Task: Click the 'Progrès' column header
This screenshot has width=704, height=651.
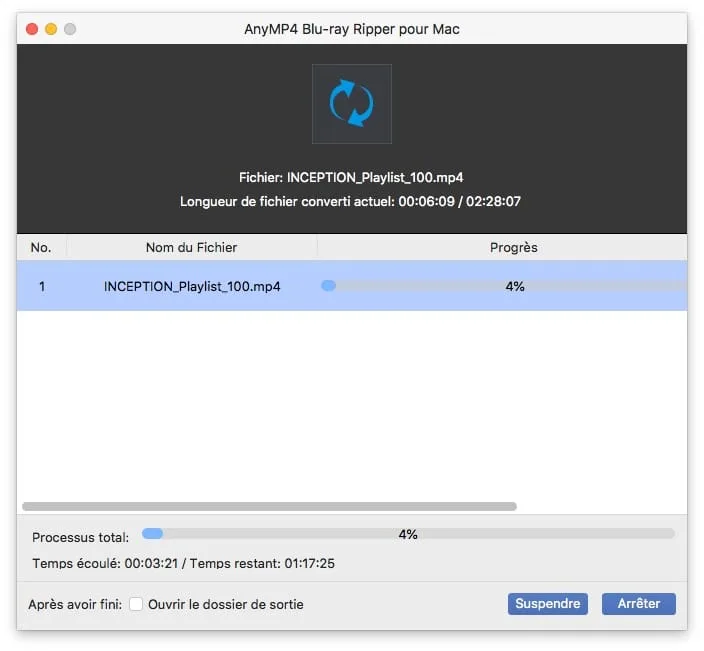Action: pyautogui.click(x=513, y=247)
